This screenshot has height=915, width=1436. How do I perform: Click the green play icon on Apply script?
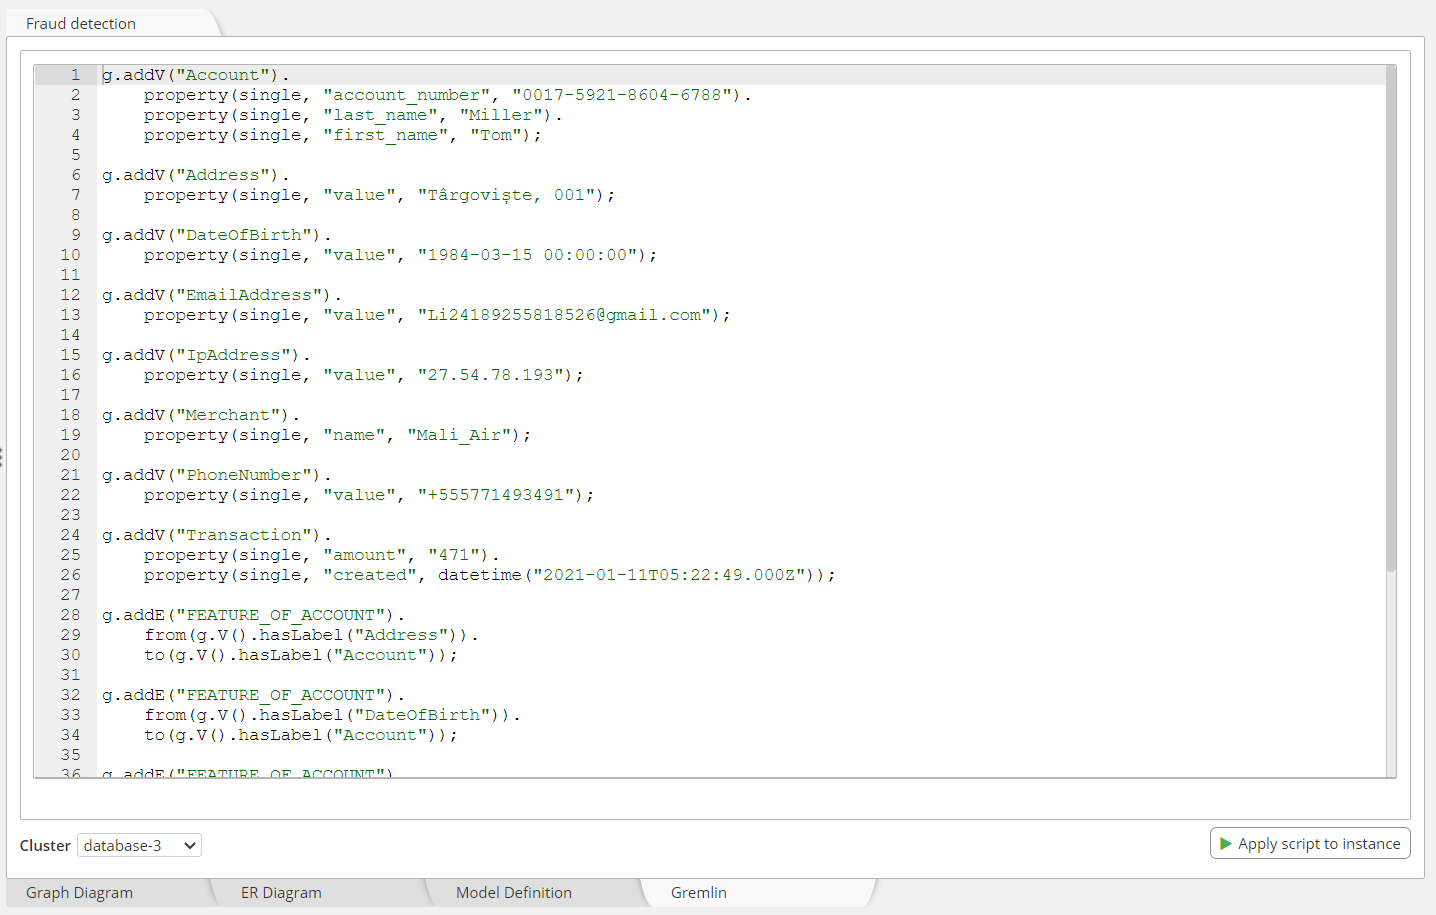click(1225, 844)
